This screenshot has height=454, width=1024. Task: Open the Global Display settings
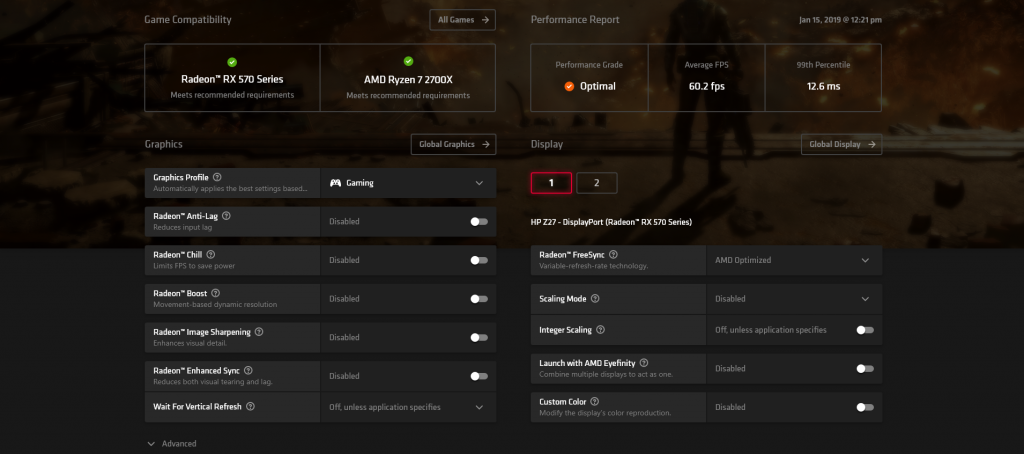tap(841, 144)
